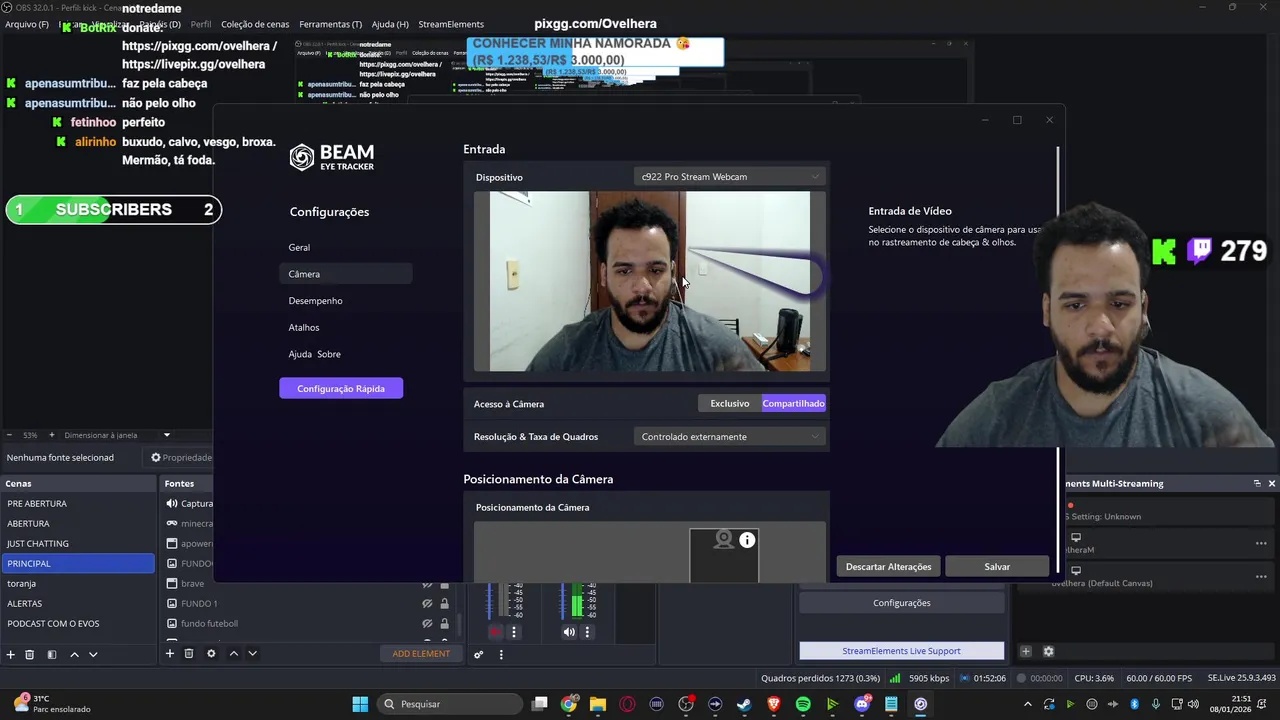
Task: Open Coleção de cenas menu
Action: [x=254, y=24]
